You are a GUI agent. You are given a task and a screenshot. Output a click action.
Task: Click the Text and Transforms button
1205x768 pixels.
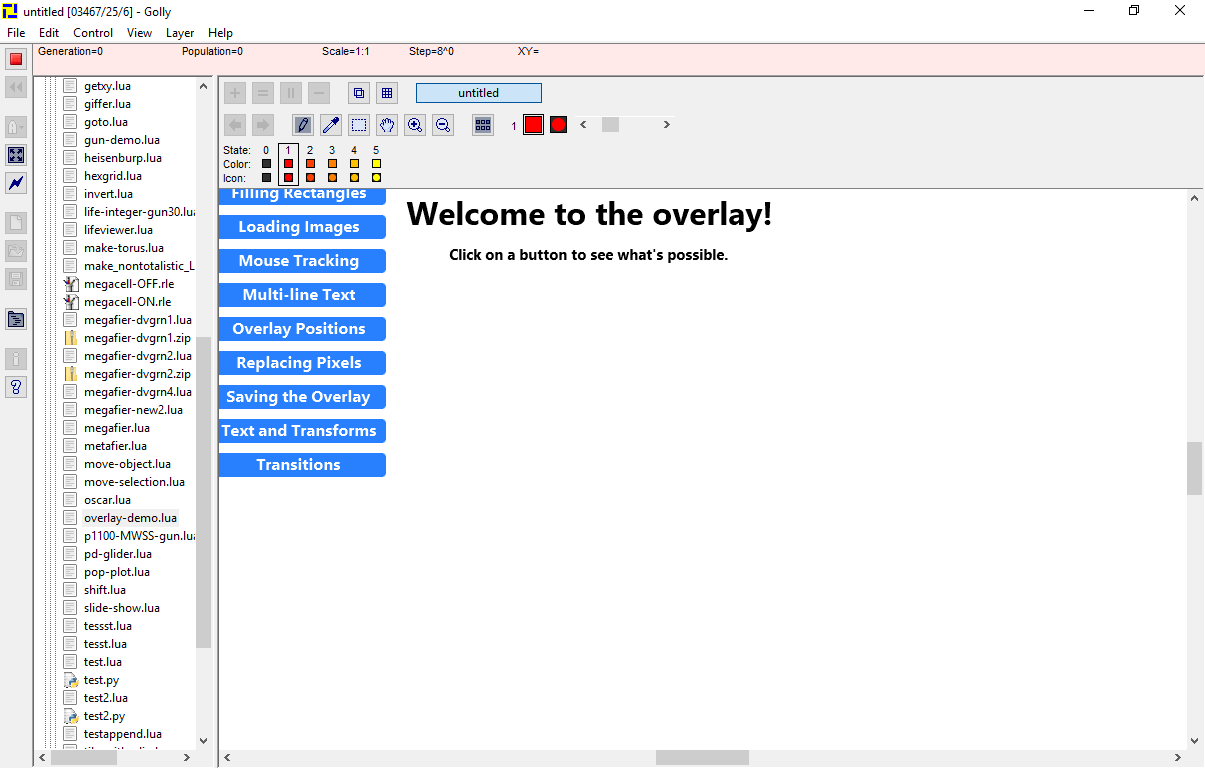tap(301, 431)
